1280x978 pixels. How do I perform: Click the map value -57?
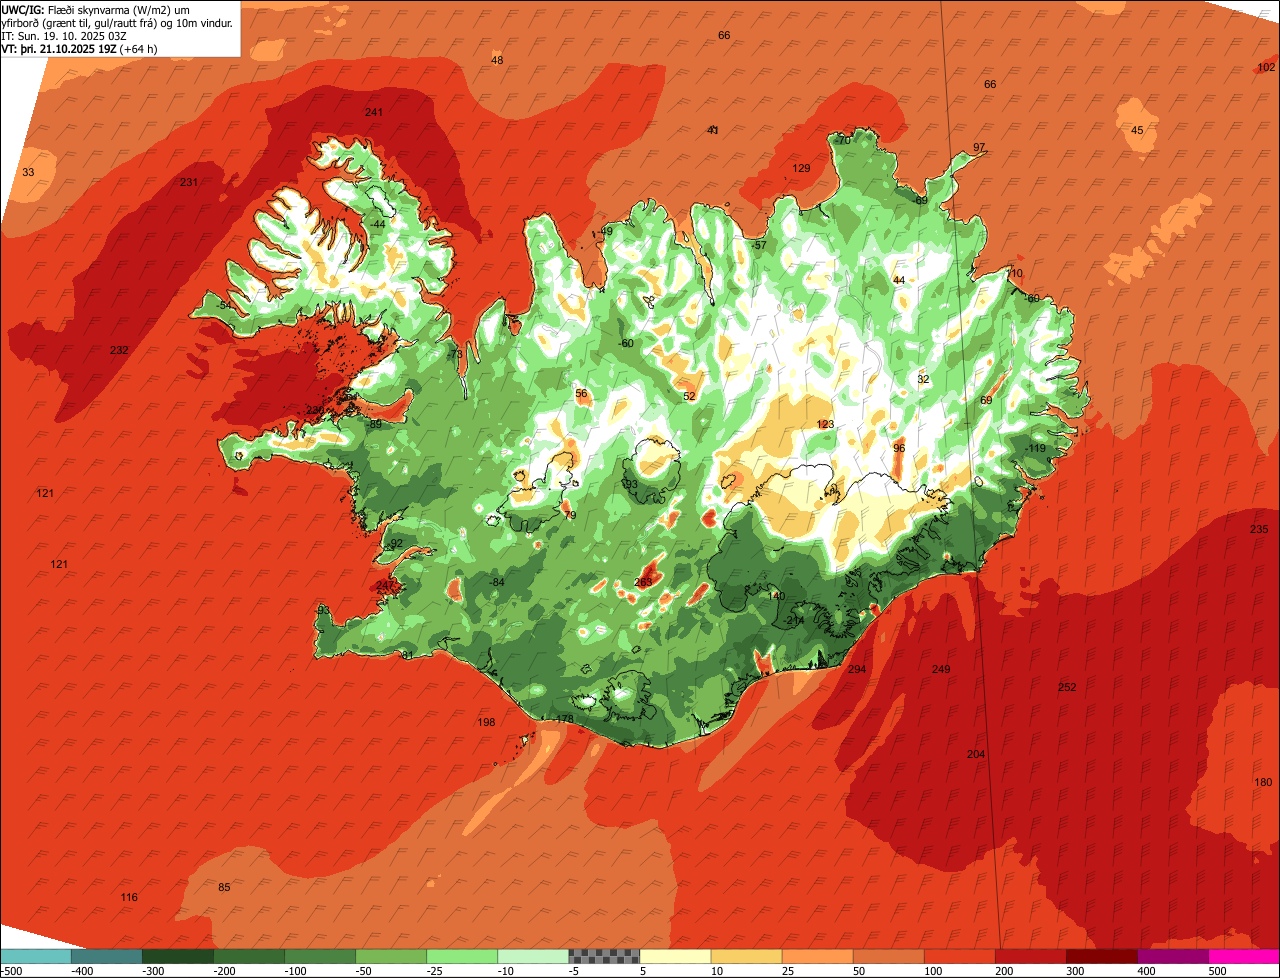(759, 245)
